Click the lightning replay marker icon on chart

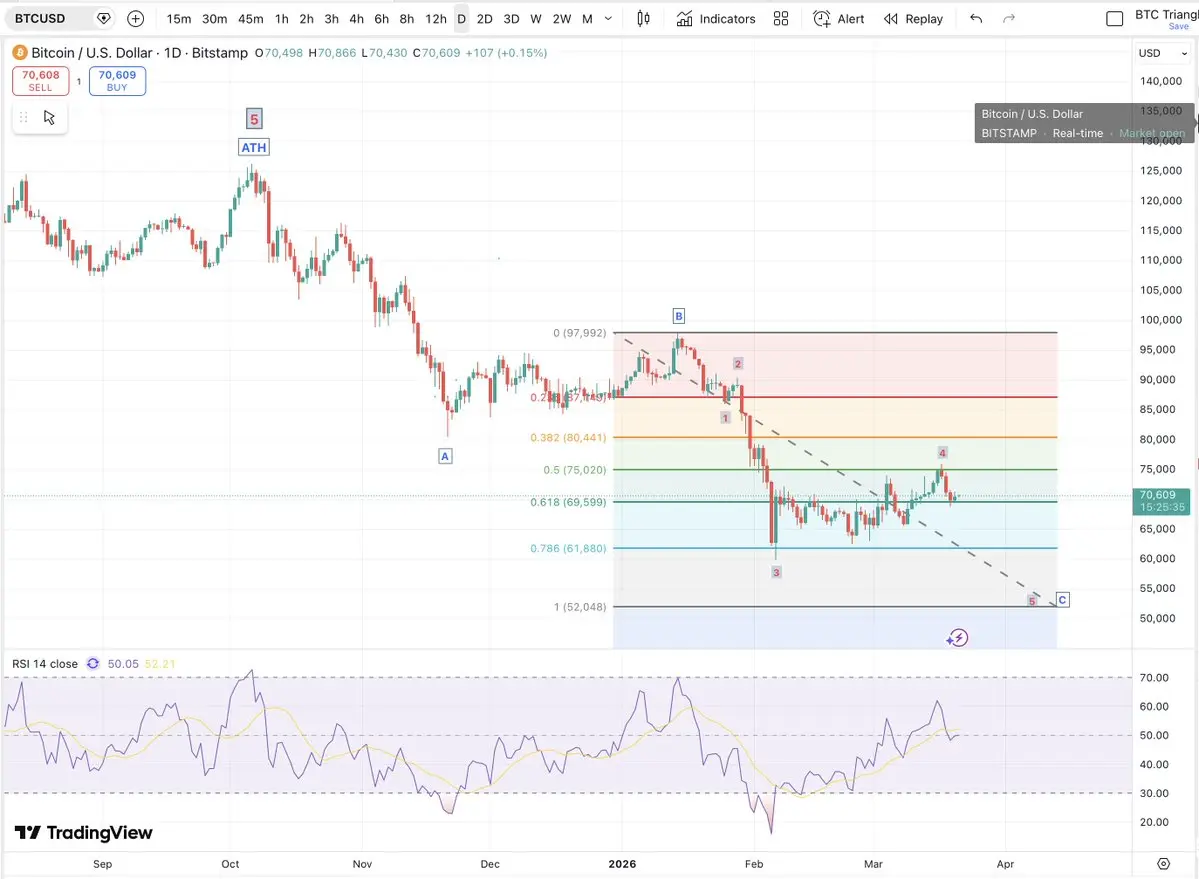tap(957, 637)
